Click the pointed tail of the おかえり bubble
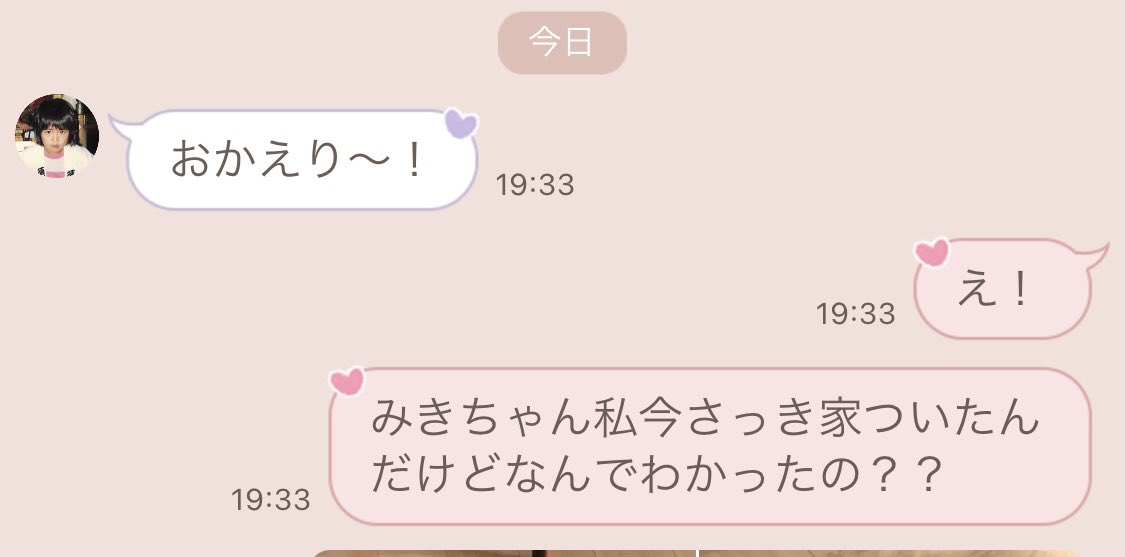 click(x=122, y=126)
